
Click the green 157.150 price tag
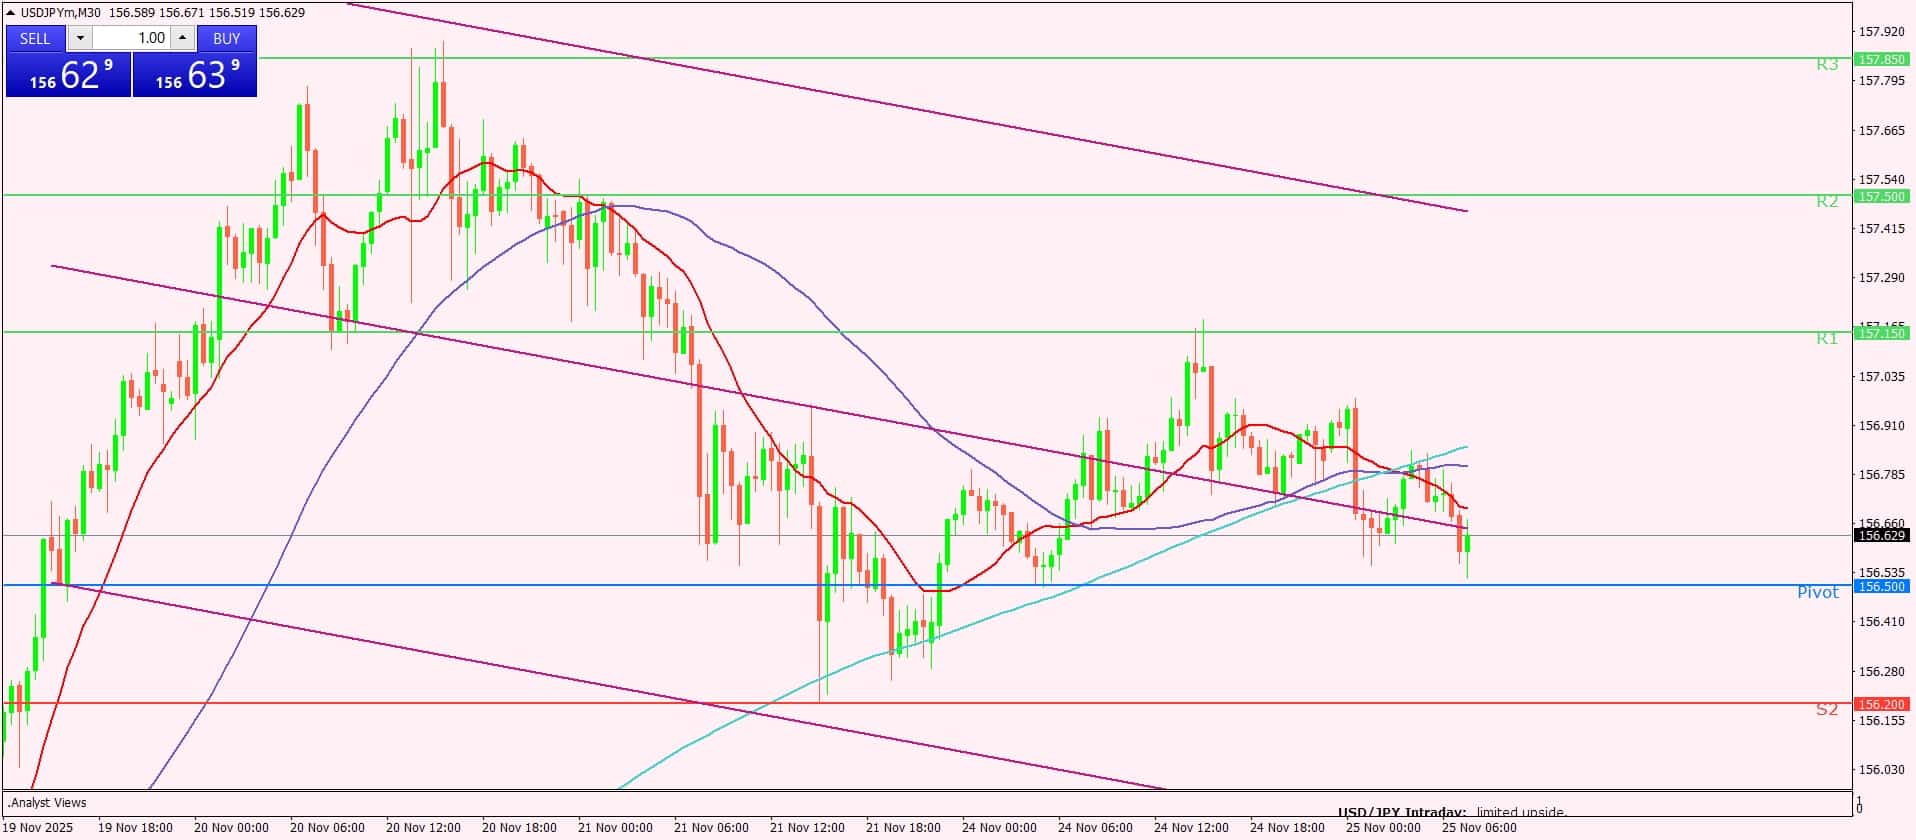pos(1881,333)
